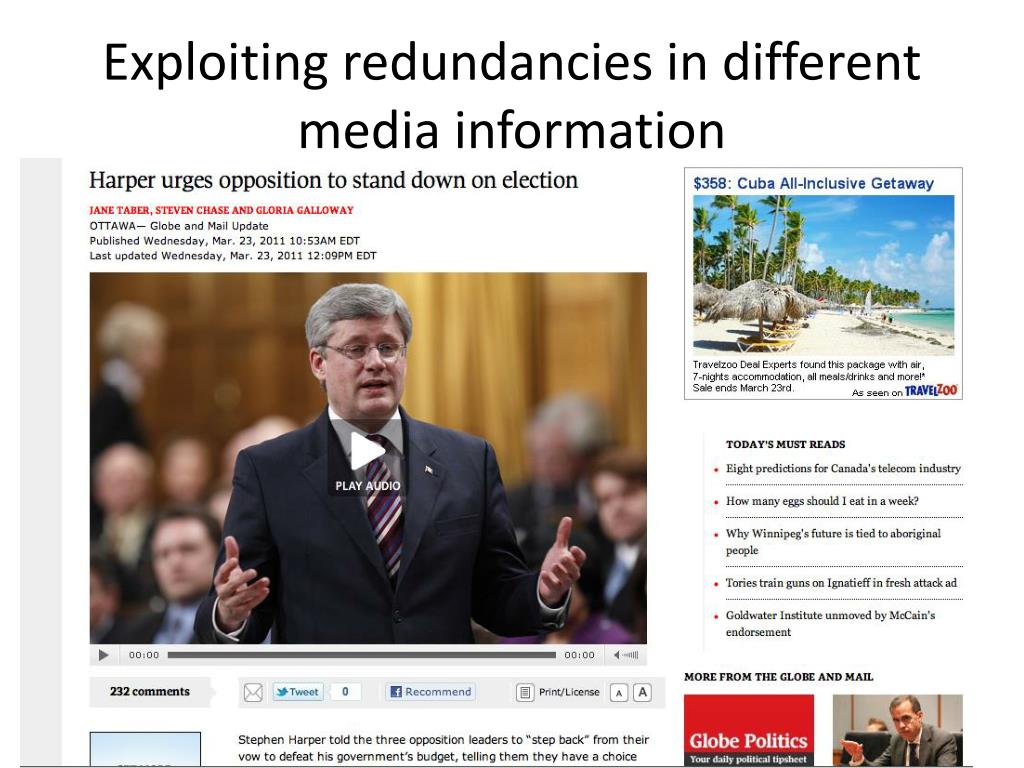The height and width of the screenshot is (768, 1024).
Task: Click the Harper photo in the article
Action: point(368,458)
